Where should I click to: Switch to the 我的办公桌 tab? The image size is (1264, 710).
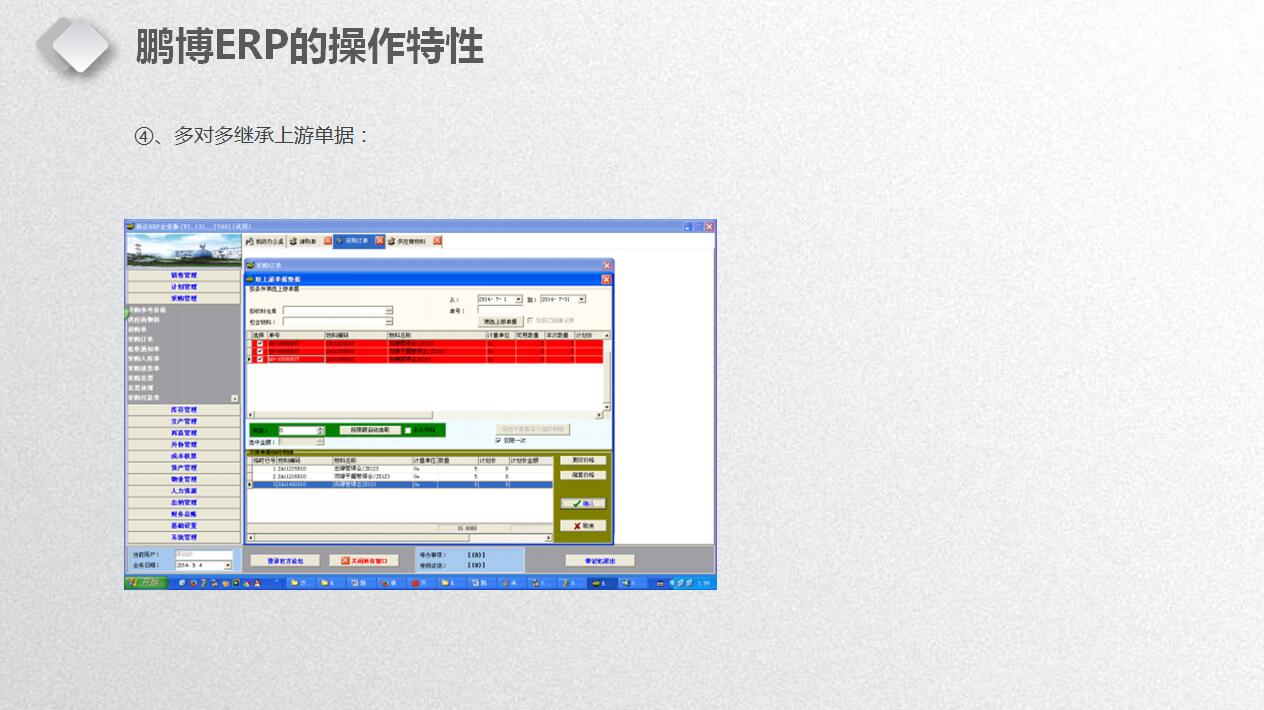[x=265, y=241]
